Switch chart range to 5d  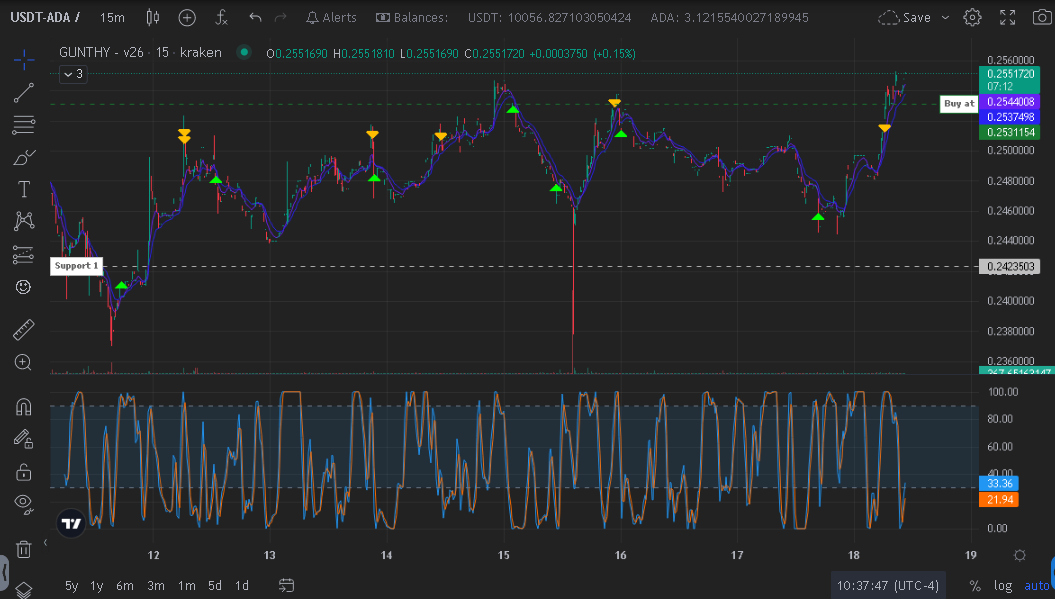pos(215,585)
